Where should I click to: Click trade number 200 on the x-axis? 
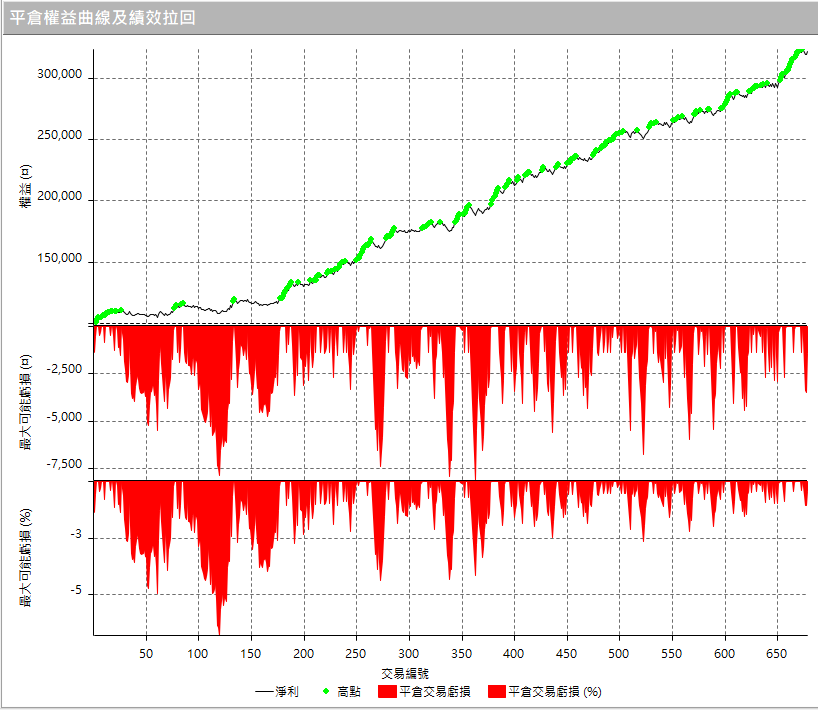click(x=304, y=654)
